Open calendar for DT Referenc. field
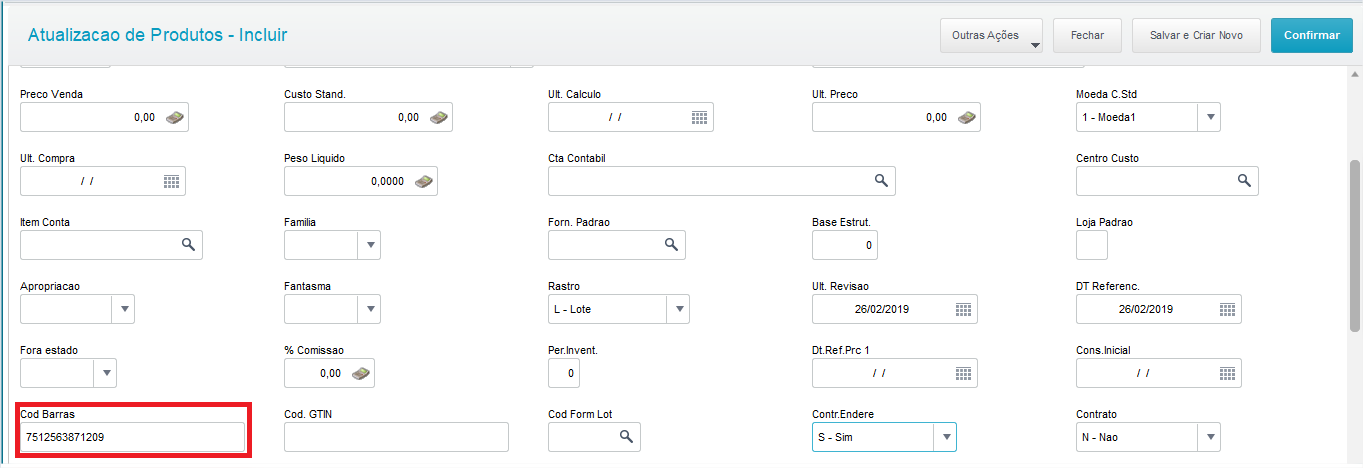The image size is (1363, 468). pyautogui.click(x=1228, y=309)
